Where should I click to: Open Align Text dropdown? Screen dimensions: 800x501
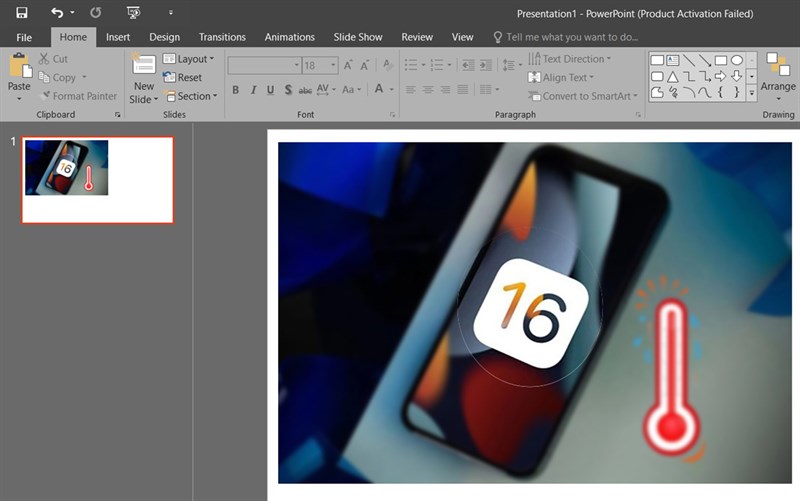[561, 78]
